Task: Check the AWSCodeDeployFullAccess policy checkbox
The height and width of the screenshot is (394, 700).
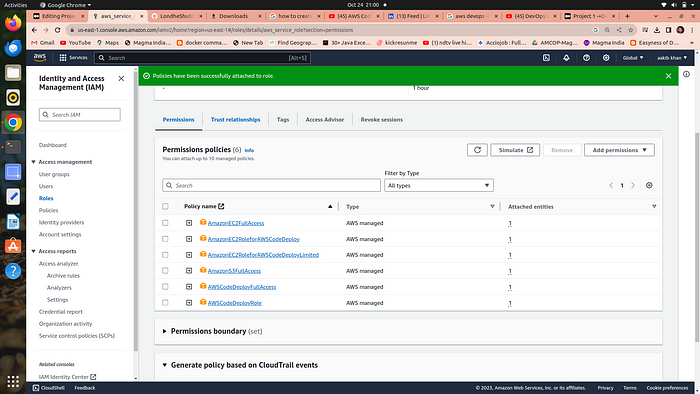Action: 165,286
